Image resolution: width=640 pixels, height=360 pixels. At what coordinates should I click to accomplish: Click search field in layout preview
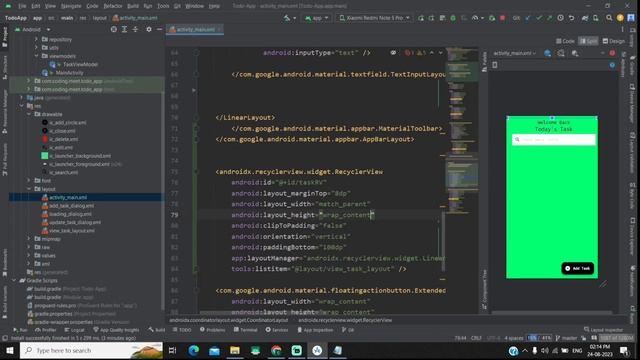554,140
